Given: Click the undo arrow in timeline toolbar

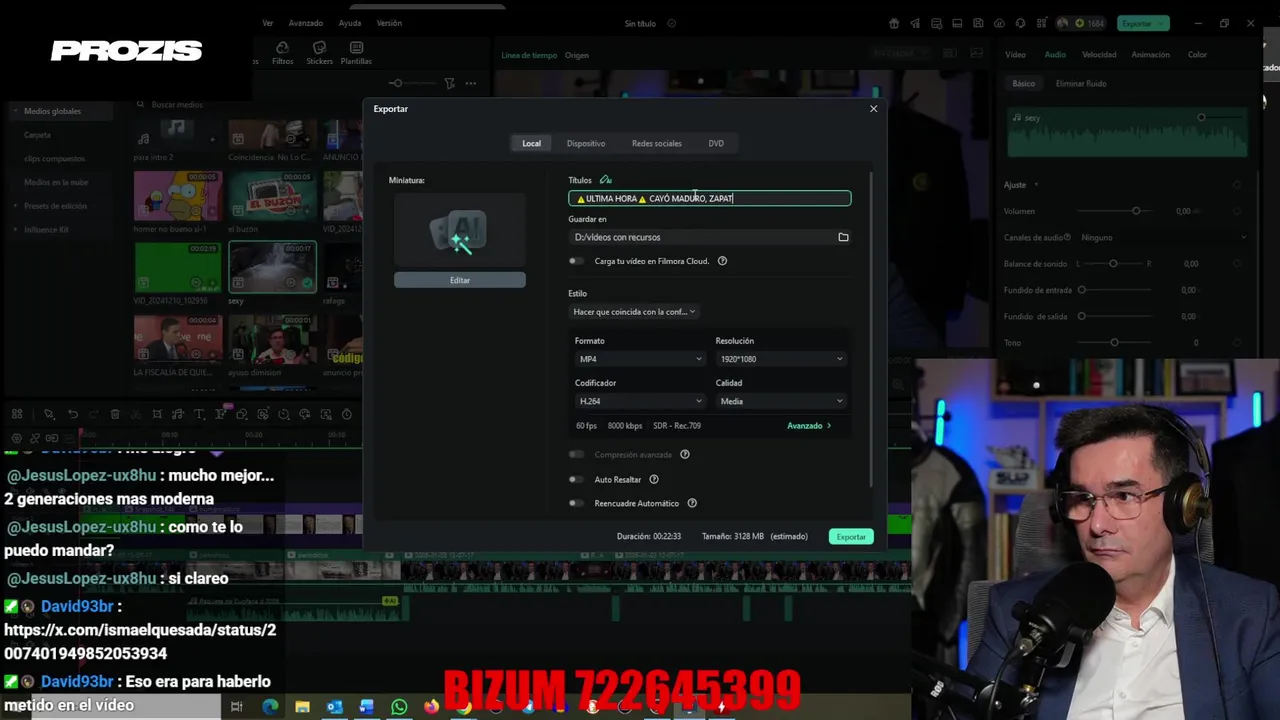Looking at the screenshot, I should click(x=73, y=414).
